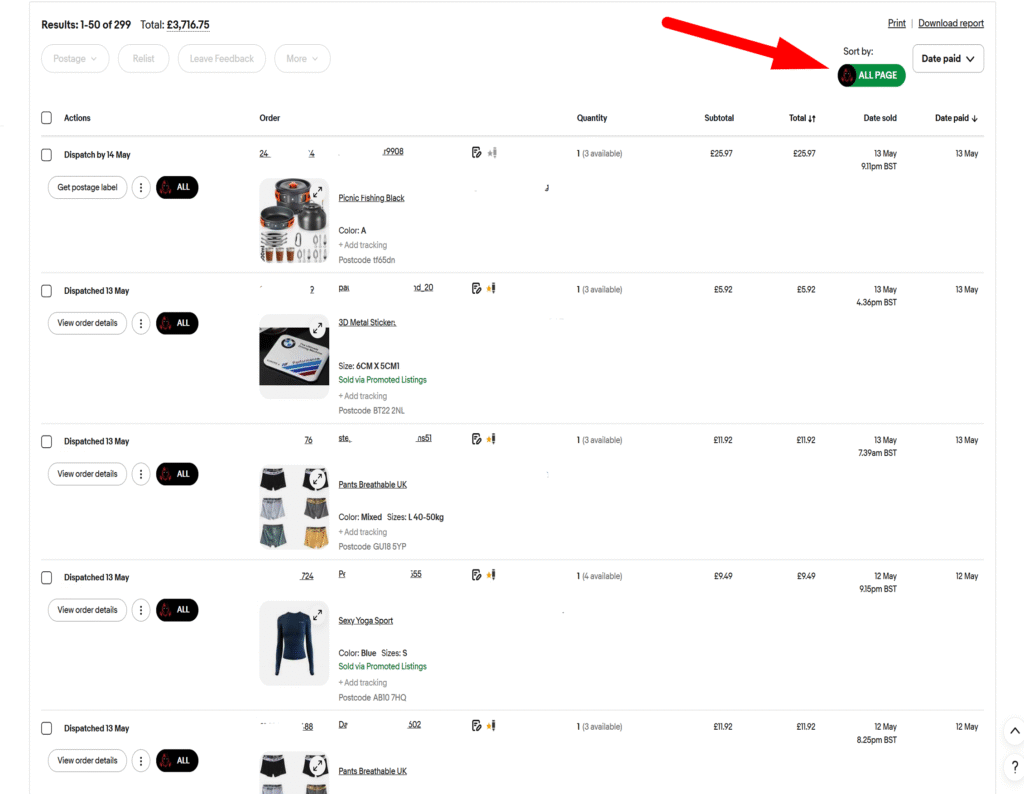Click the scroll-to-top arrow button
Image resolution: width=1024 pixels, height=794 pixels.
(1014, 732)
